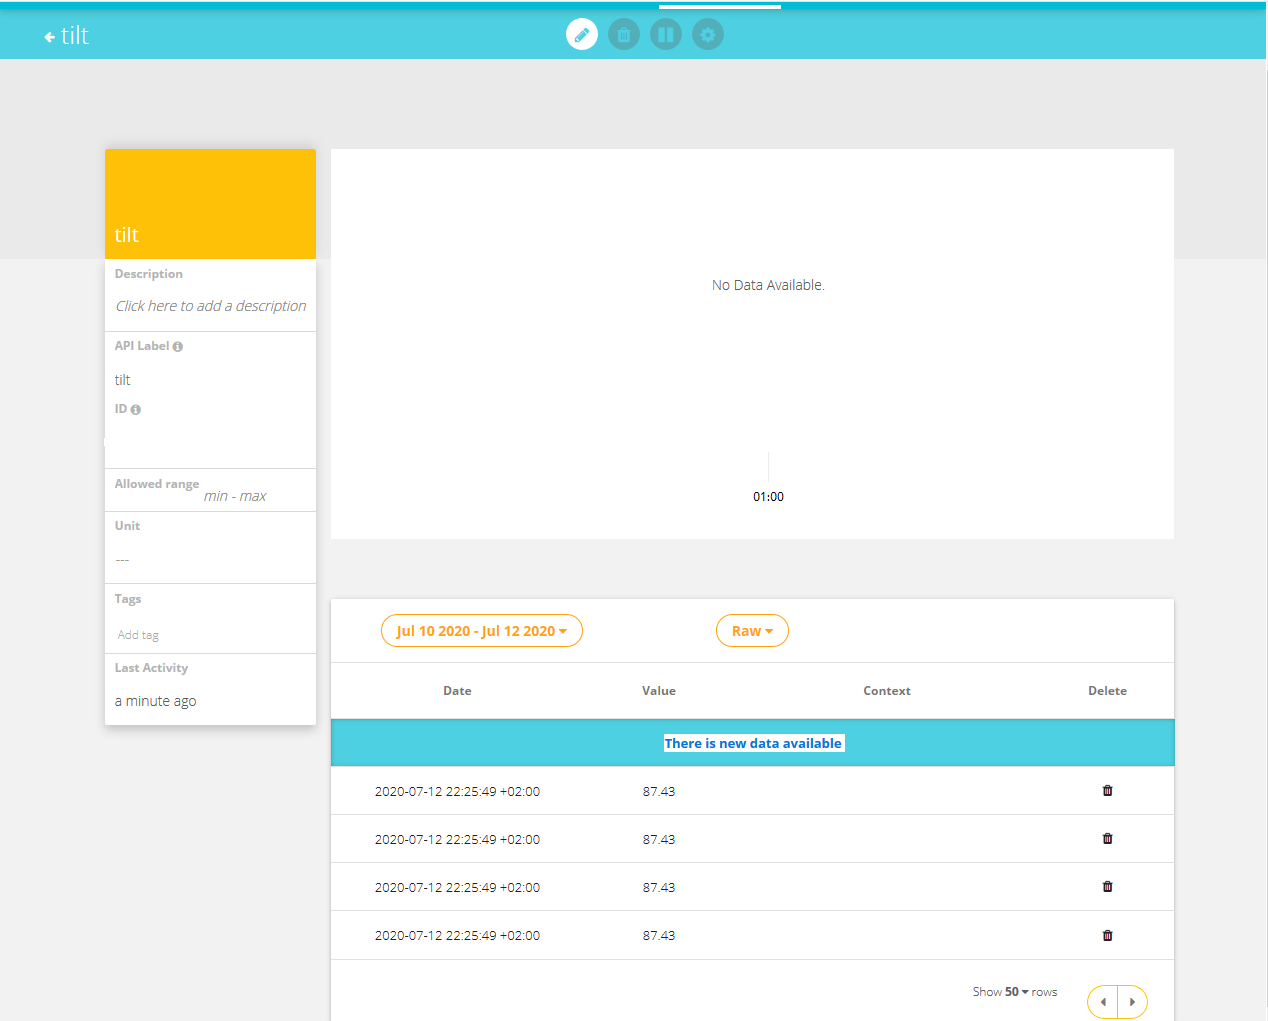Click 'There is new data available' banner
The image size is (1268, 1021).
[x=753, y=743]
